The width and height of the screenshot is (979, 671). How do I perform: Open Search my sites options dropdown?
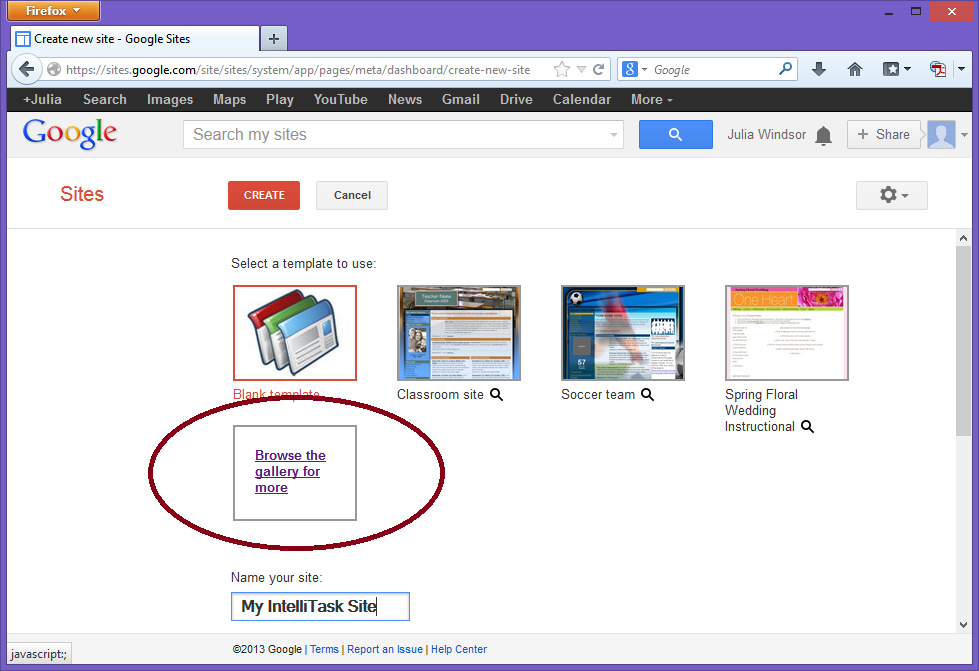pos(614,135)
